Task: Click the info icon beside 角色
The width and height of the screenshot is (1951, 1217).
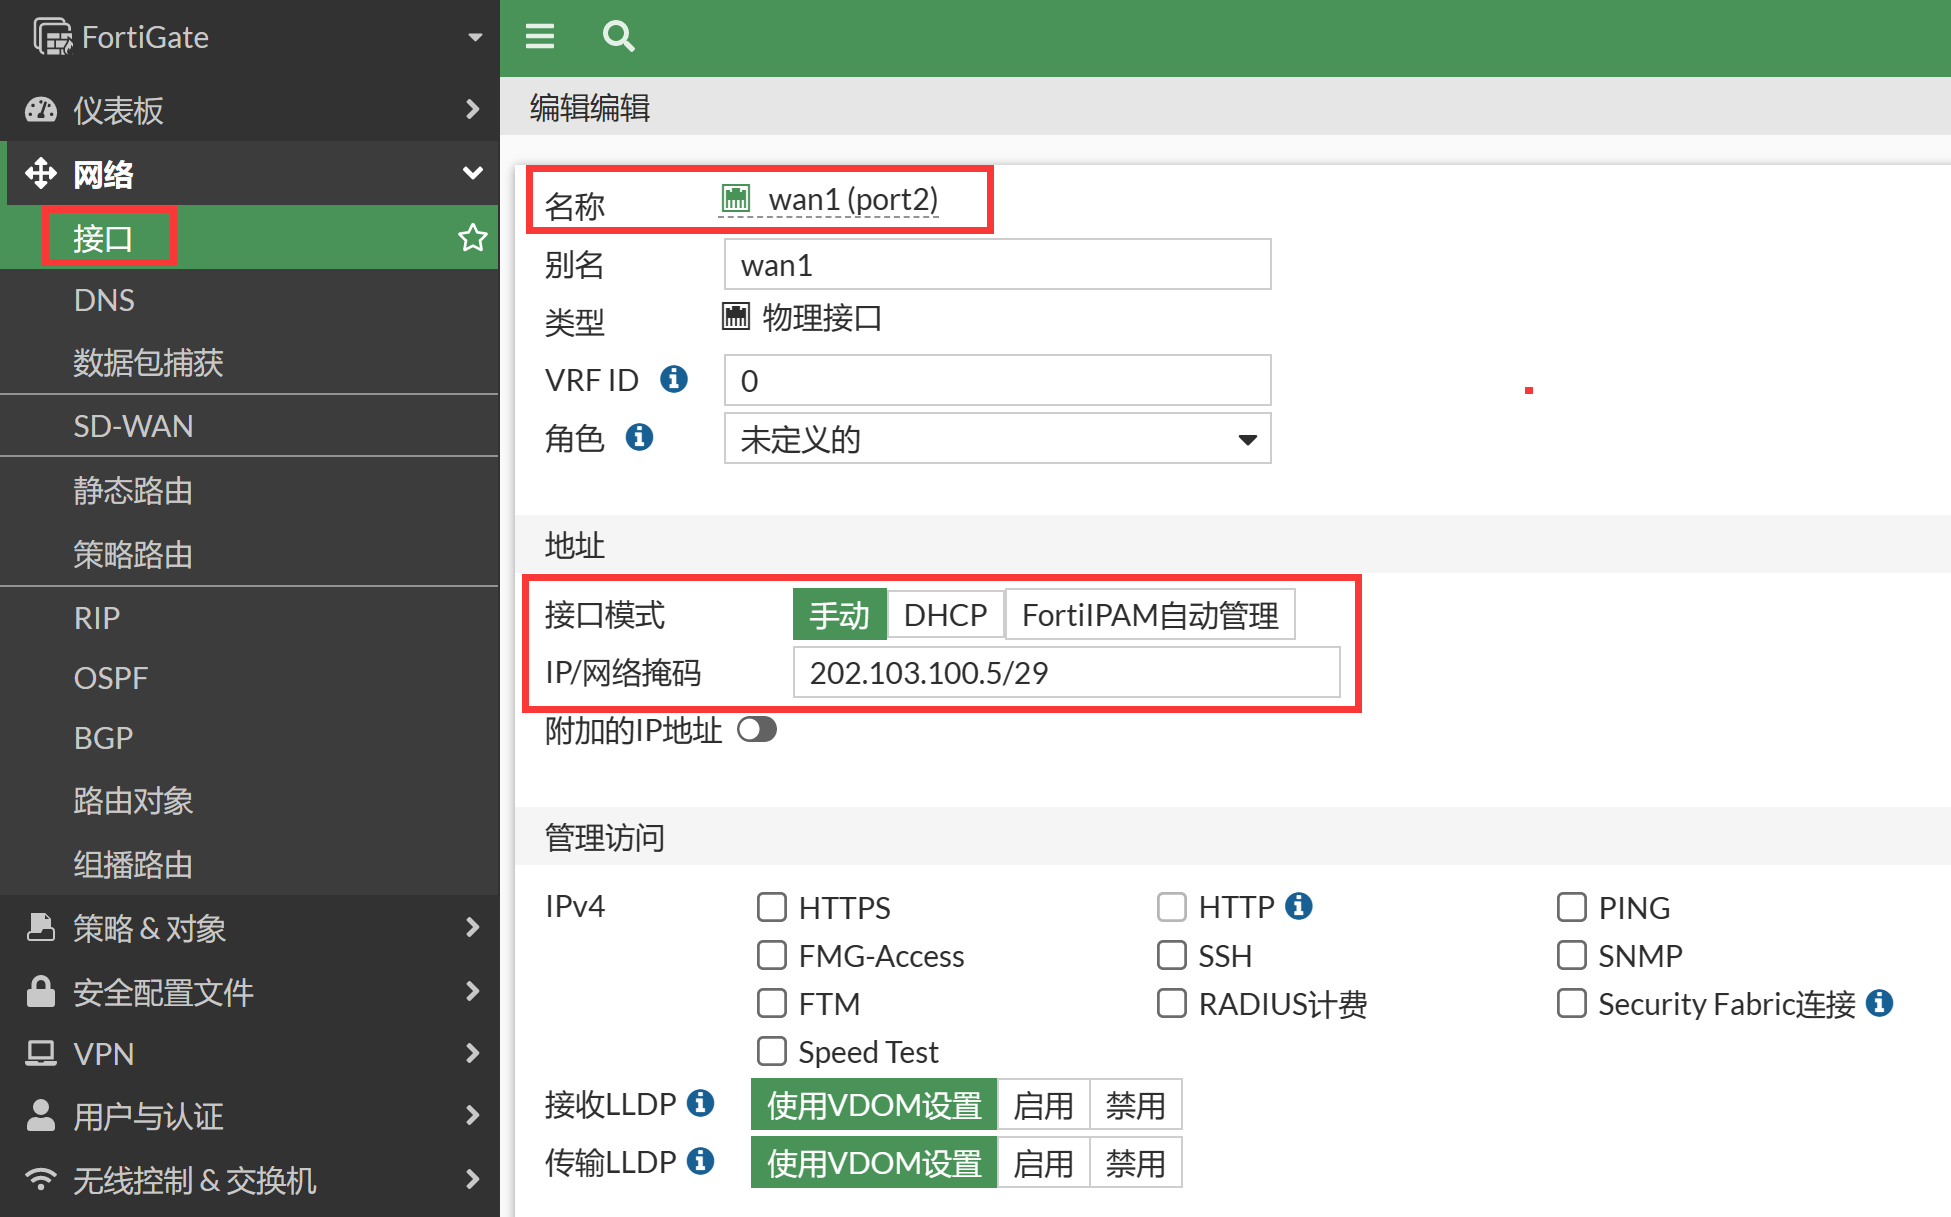Action: [x=639, y=437]
